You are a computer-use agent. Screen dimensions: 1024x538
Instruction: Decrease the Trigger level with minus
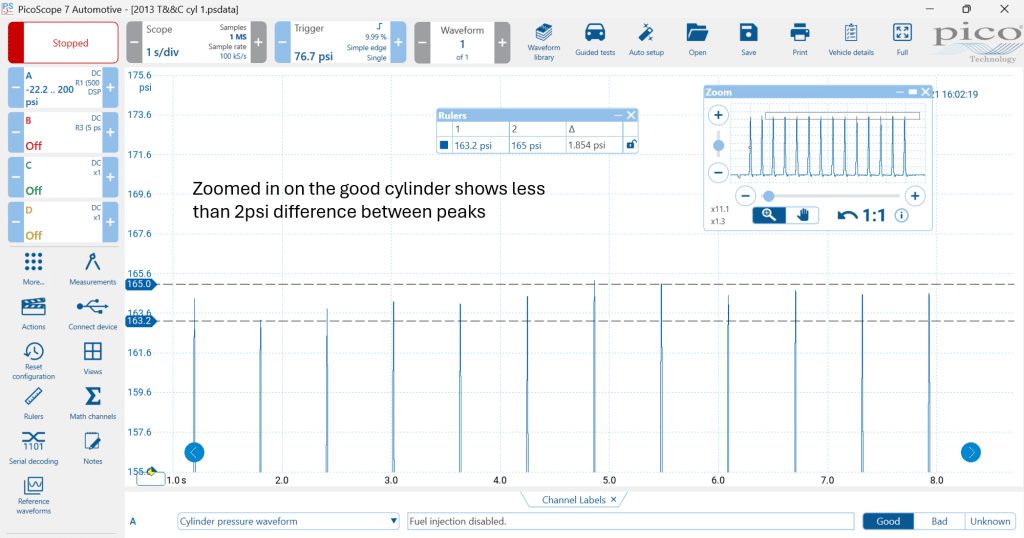pyautogui.click(x=283, y=42)
